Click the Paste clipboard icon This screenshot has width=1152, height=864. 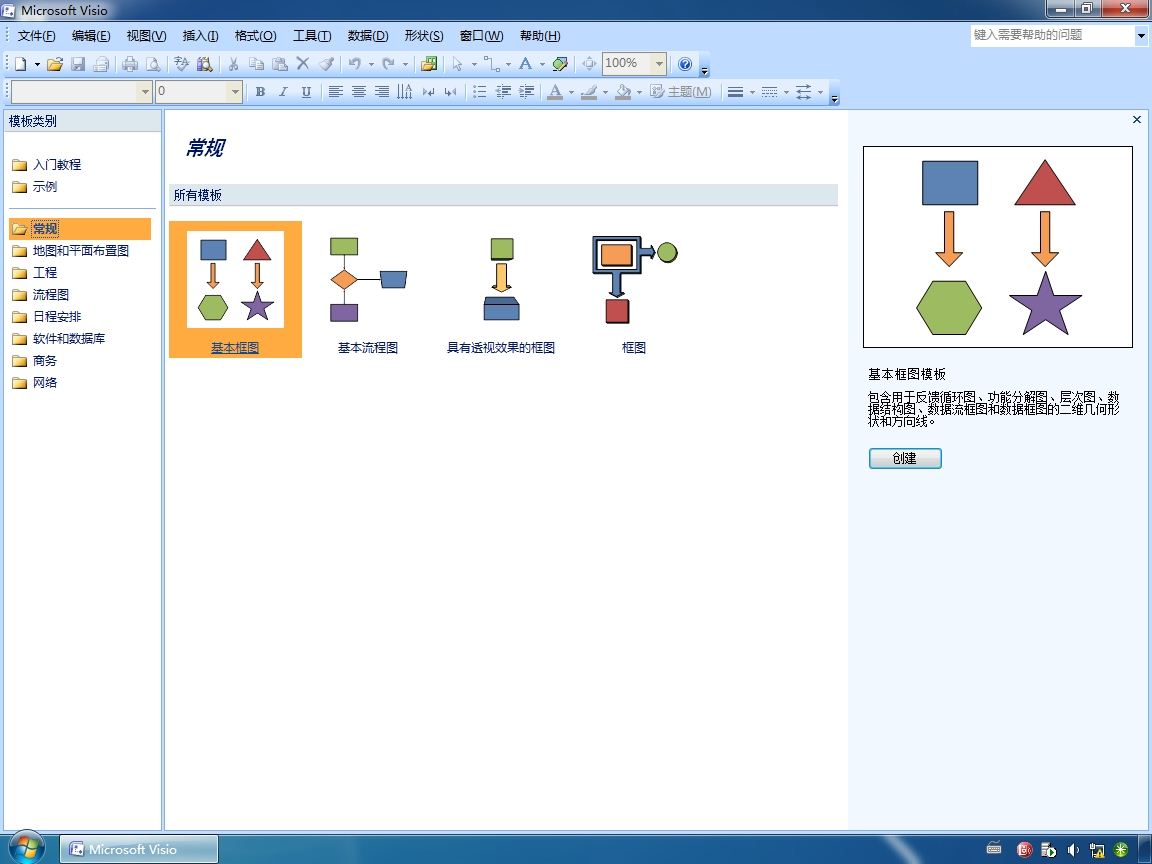(280, 64)
